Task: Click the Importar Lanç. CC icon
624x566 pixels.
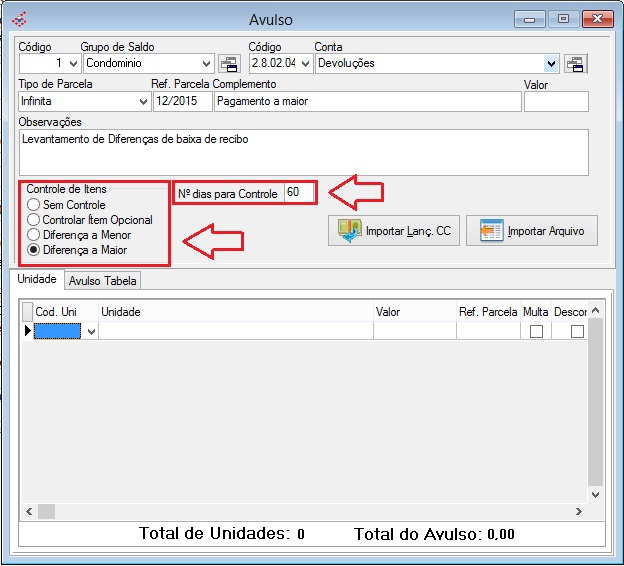Action: point(349,231)
